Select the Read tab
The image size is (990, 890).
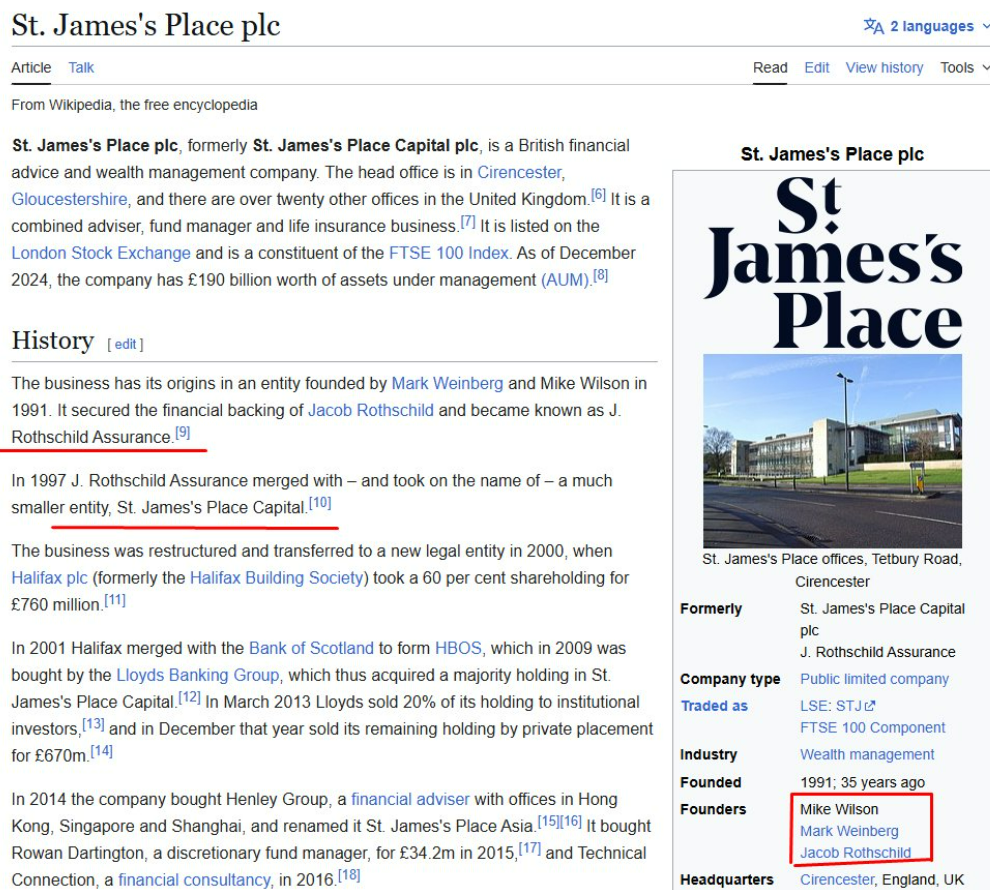coord(770,67)
